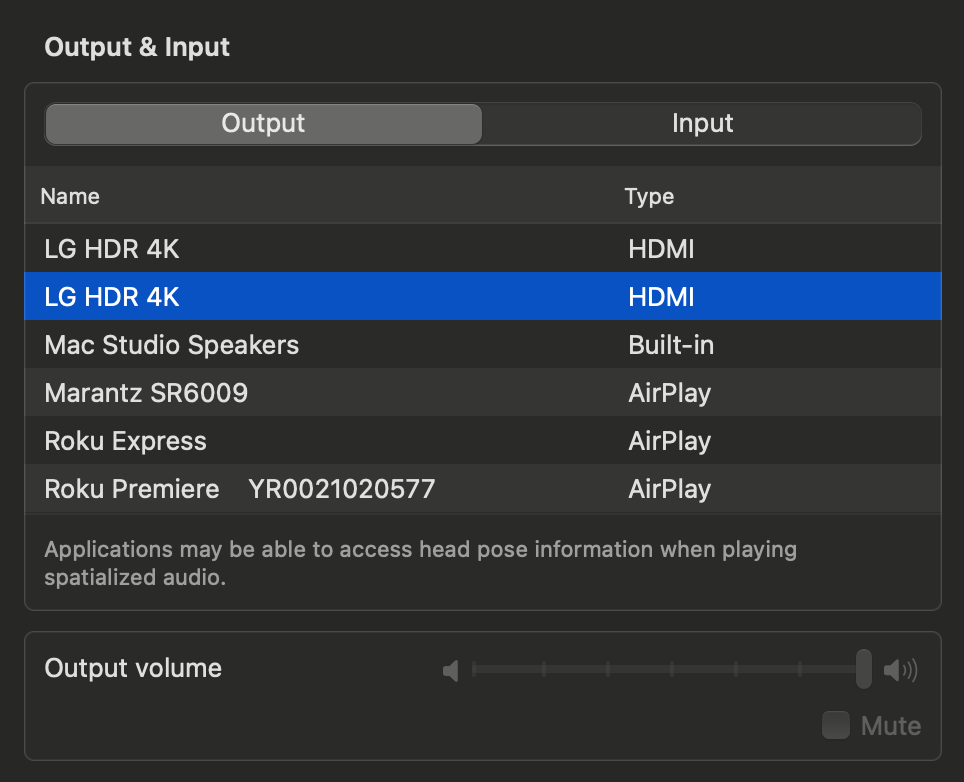Image resolution: width=964 pixels, height=782 pixels.
Task: Click the Output volume label
Action: coord(133,668)
